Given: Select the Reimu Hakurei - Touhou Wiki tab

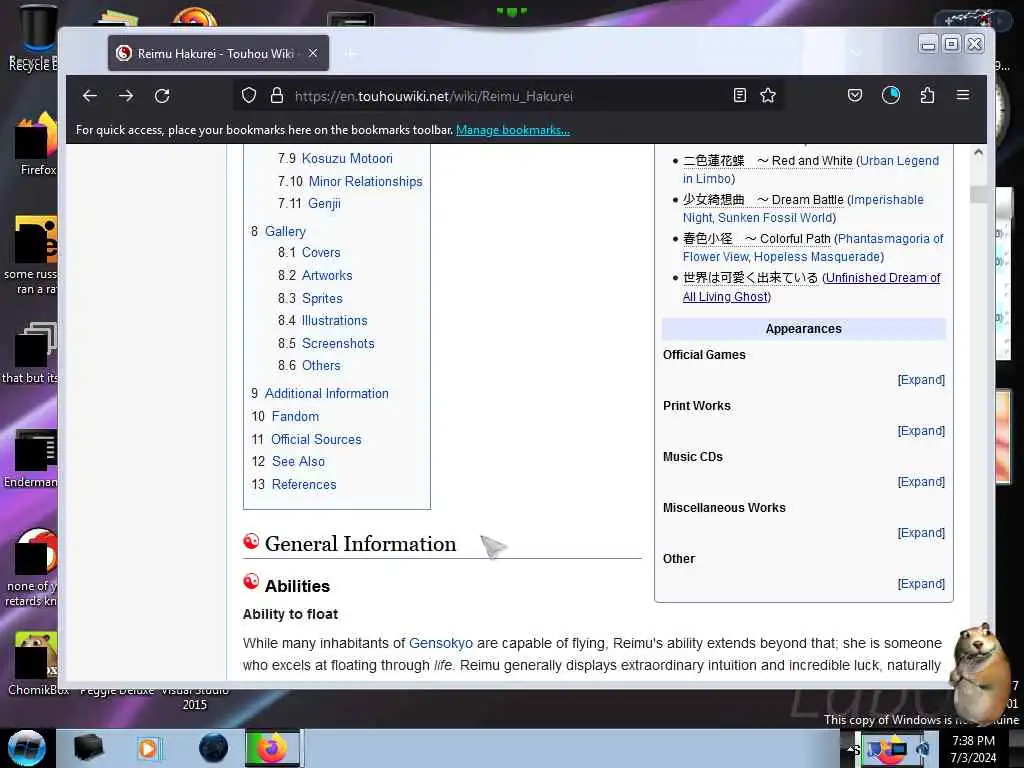Looking at the screenshot, I should point(218,53).
